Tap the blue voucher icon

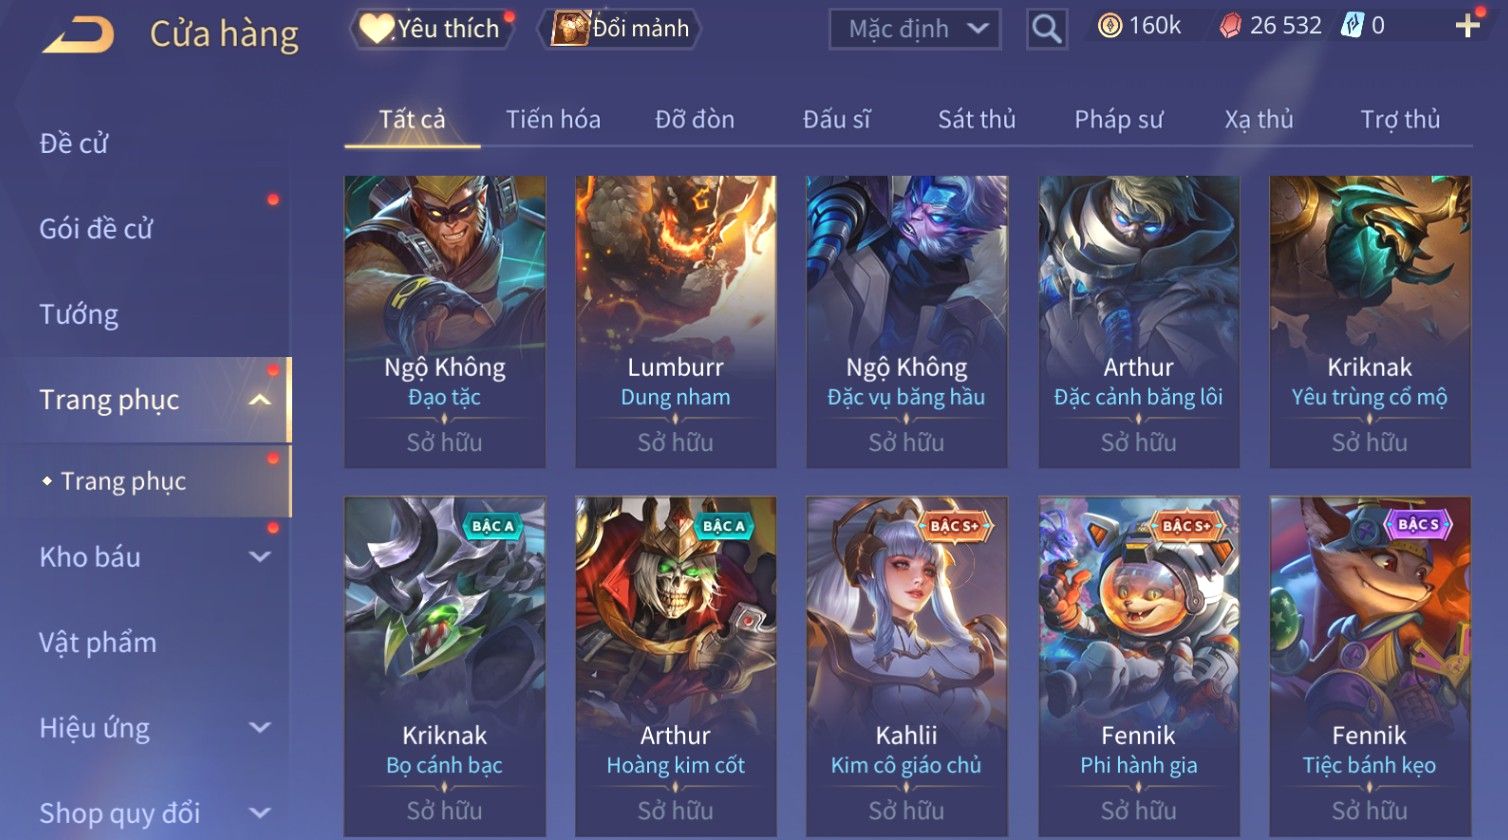click(x=1352, y=26)
